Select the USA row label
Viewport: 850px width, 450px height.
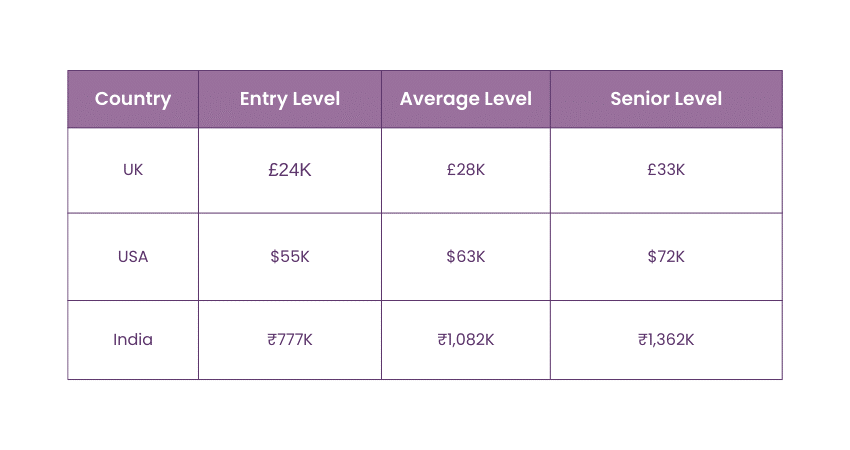pos(133,257)
